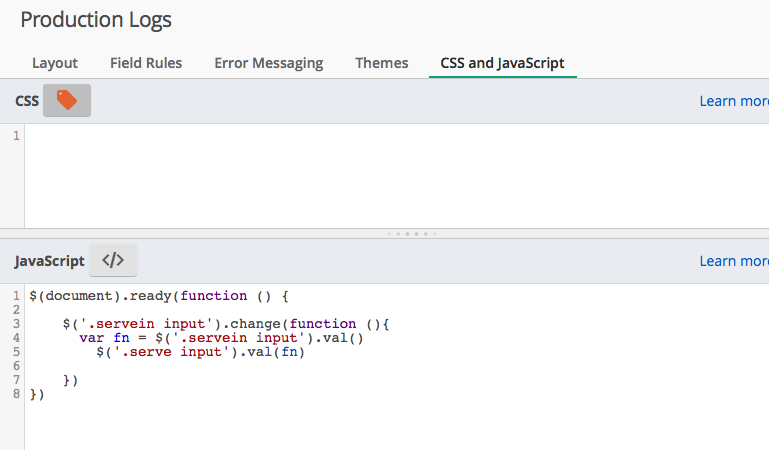This screenshot has width=769, height=450.
Task: Open Learn more link in JavaScript header
Action: pyautogui.click(x=733, y=261)
